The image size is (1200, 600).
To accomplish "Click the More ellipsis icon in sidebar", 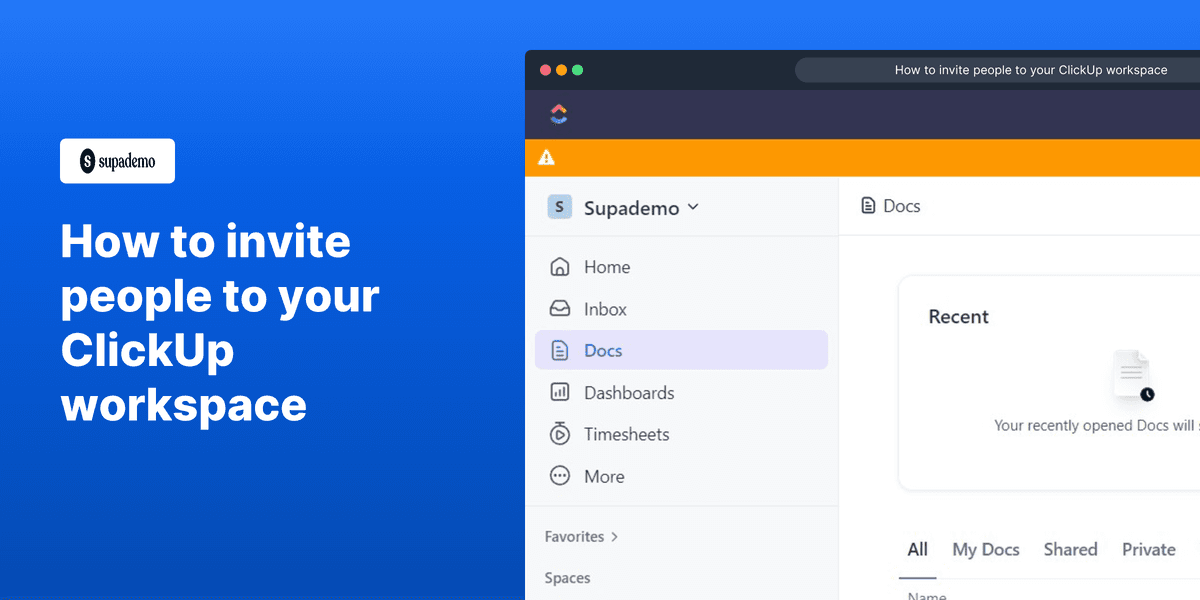I will [x=559, y=476].
